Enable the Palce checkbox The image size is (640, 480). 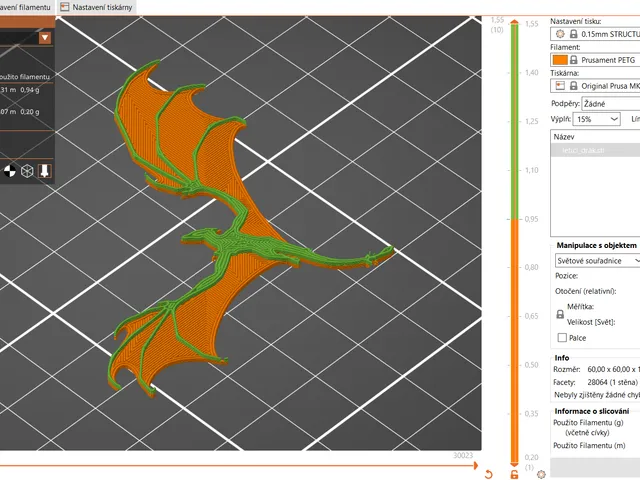(x=562, y=338)
